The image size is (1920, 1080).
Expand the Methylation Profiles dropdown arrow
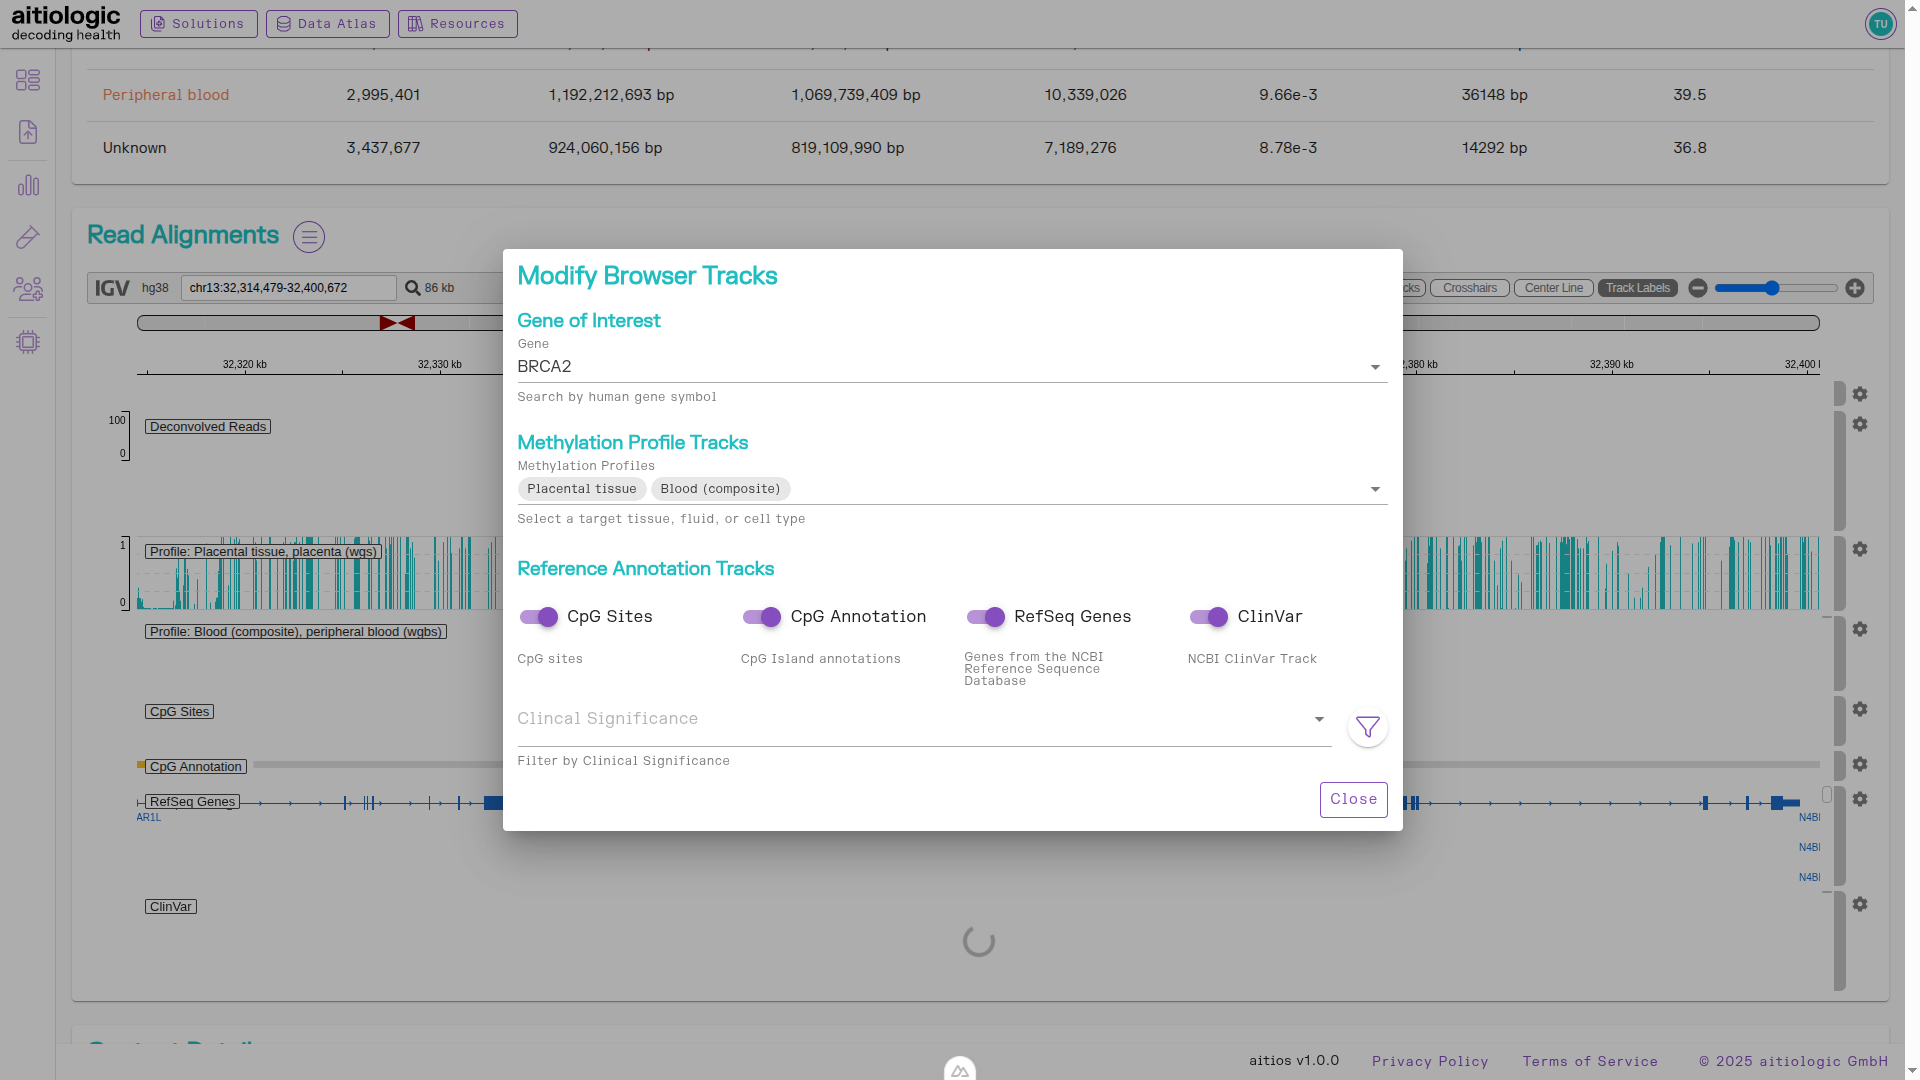[x=1375, y=490]
